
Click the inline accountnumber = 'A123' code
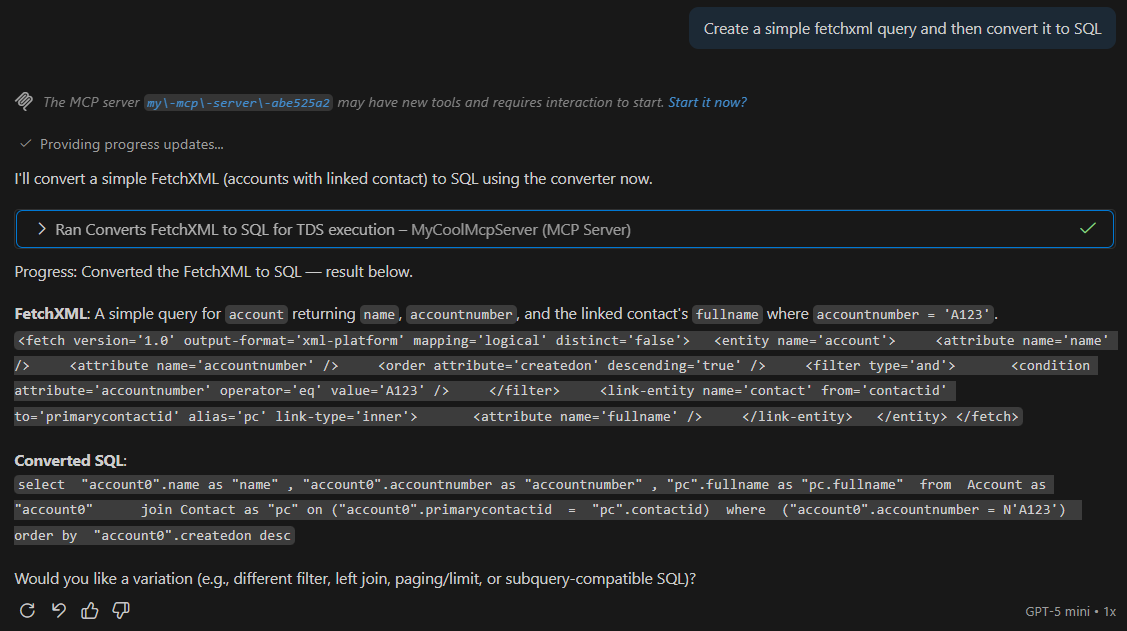point(904,314)
